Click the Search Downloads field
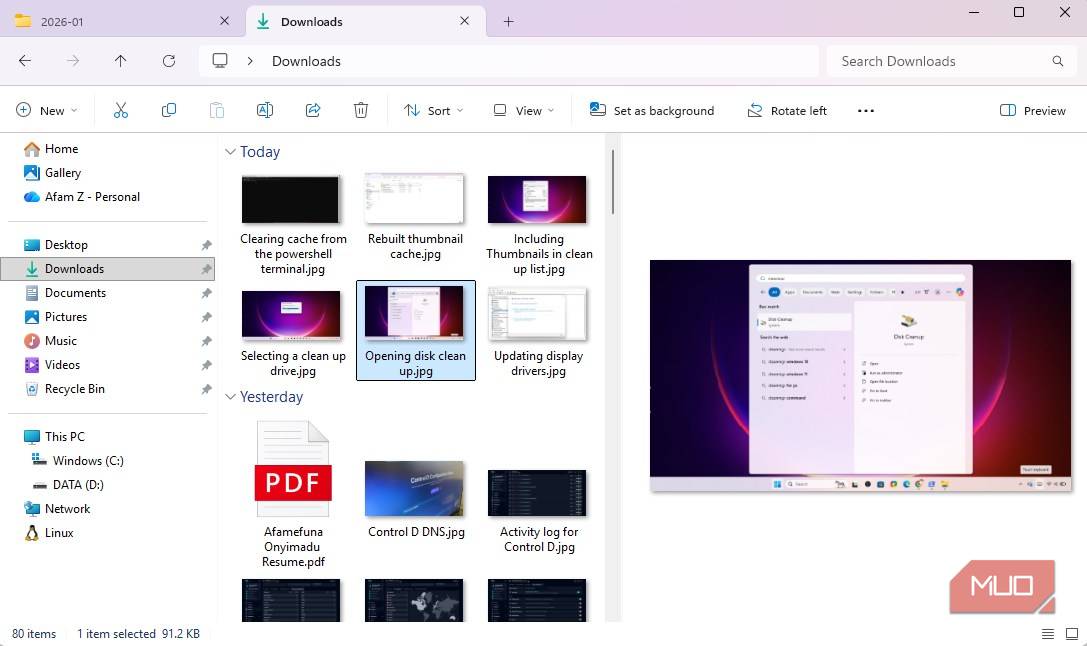The width and height of the screenshot is (1087, 646). pos(940,61)
